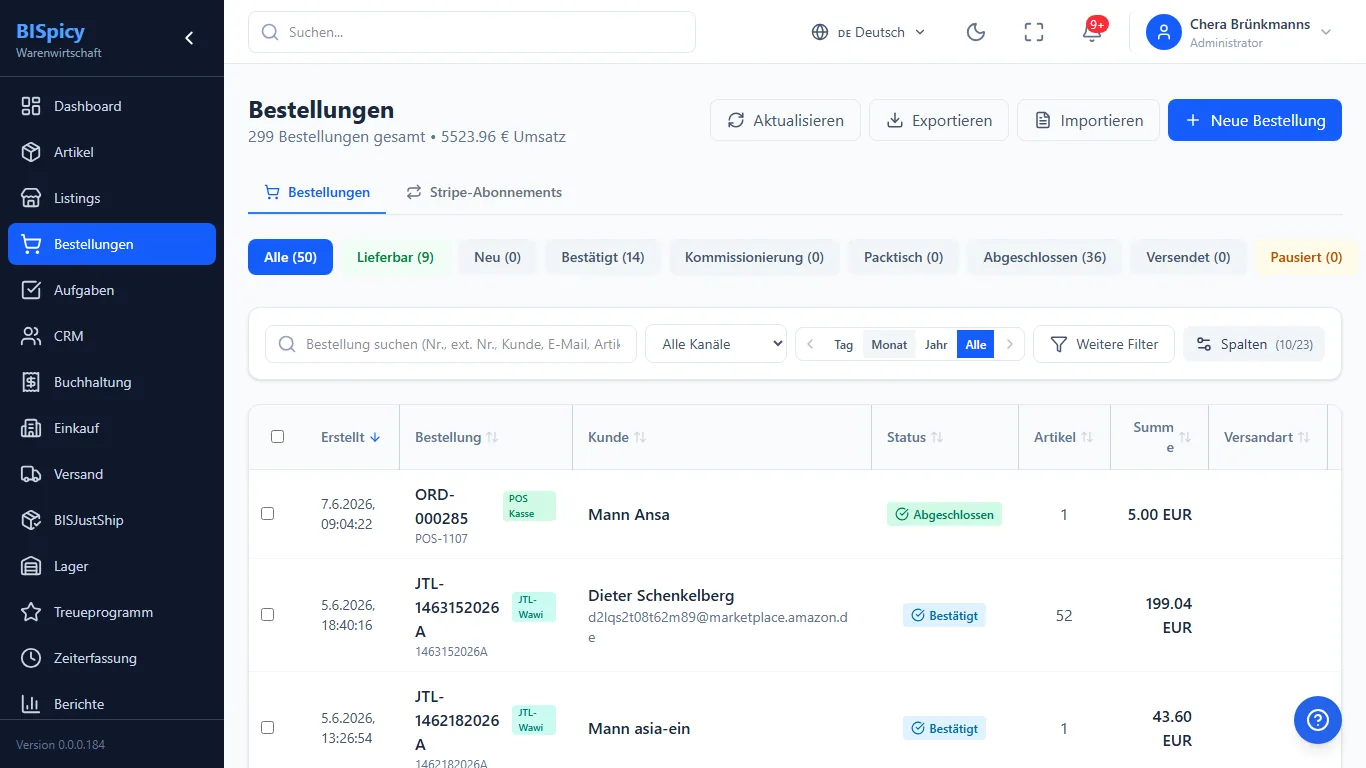Set date range to Tag
The height and width of the screenshot is (768, 1366).
coord(843,344)
